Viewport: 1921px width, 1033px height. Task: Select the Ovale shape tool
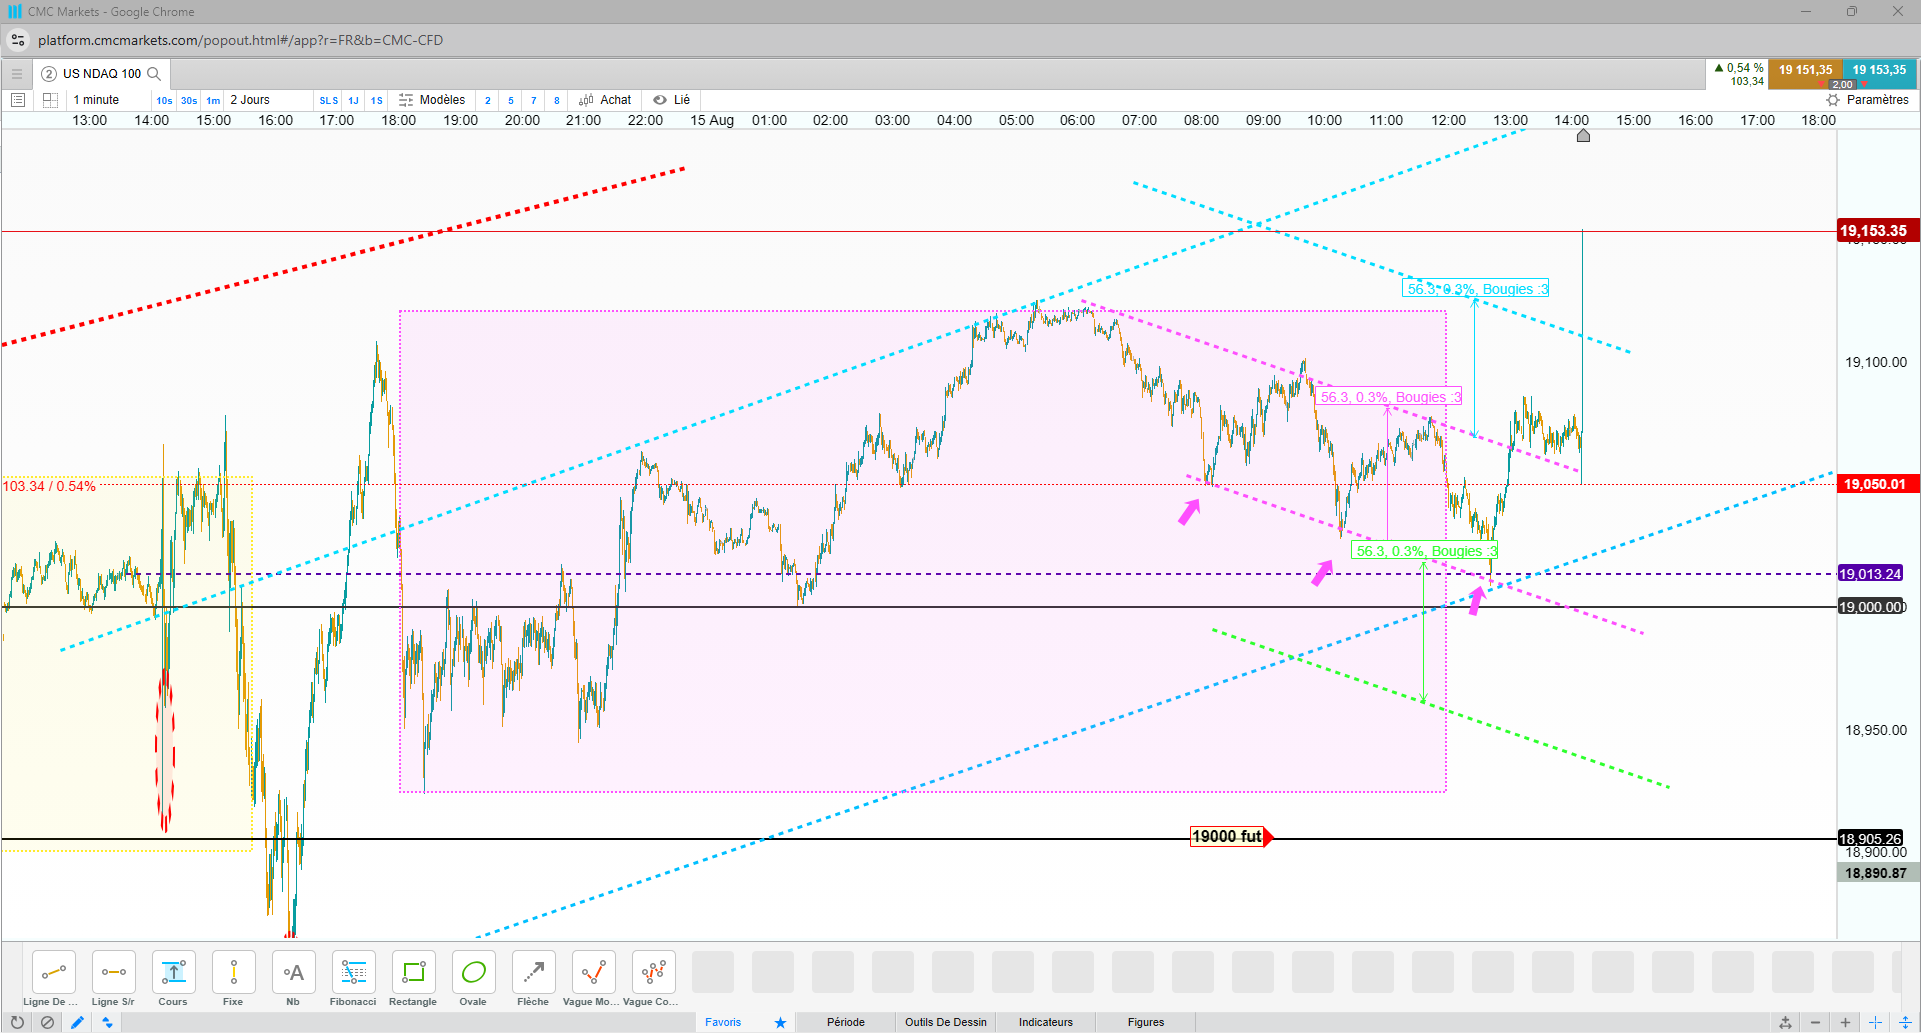click(x=473, y=979)
